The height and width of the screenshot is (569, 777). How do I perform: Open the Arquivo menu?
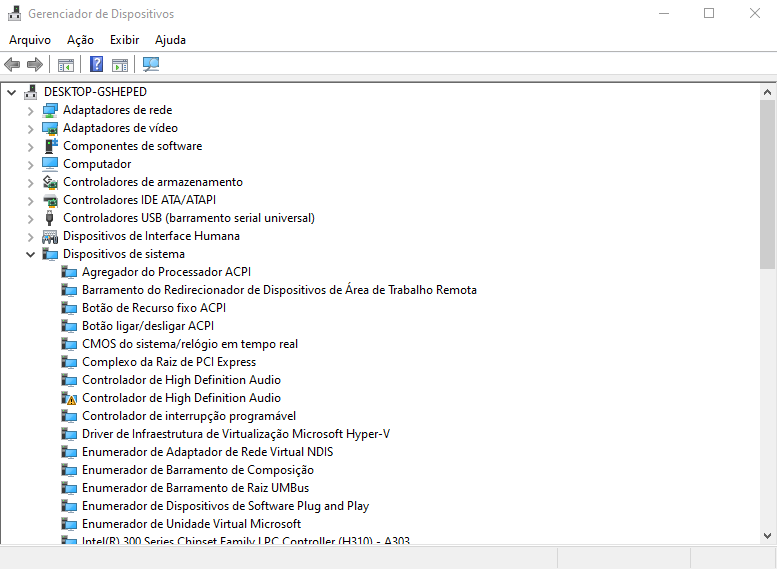[30, 40]
